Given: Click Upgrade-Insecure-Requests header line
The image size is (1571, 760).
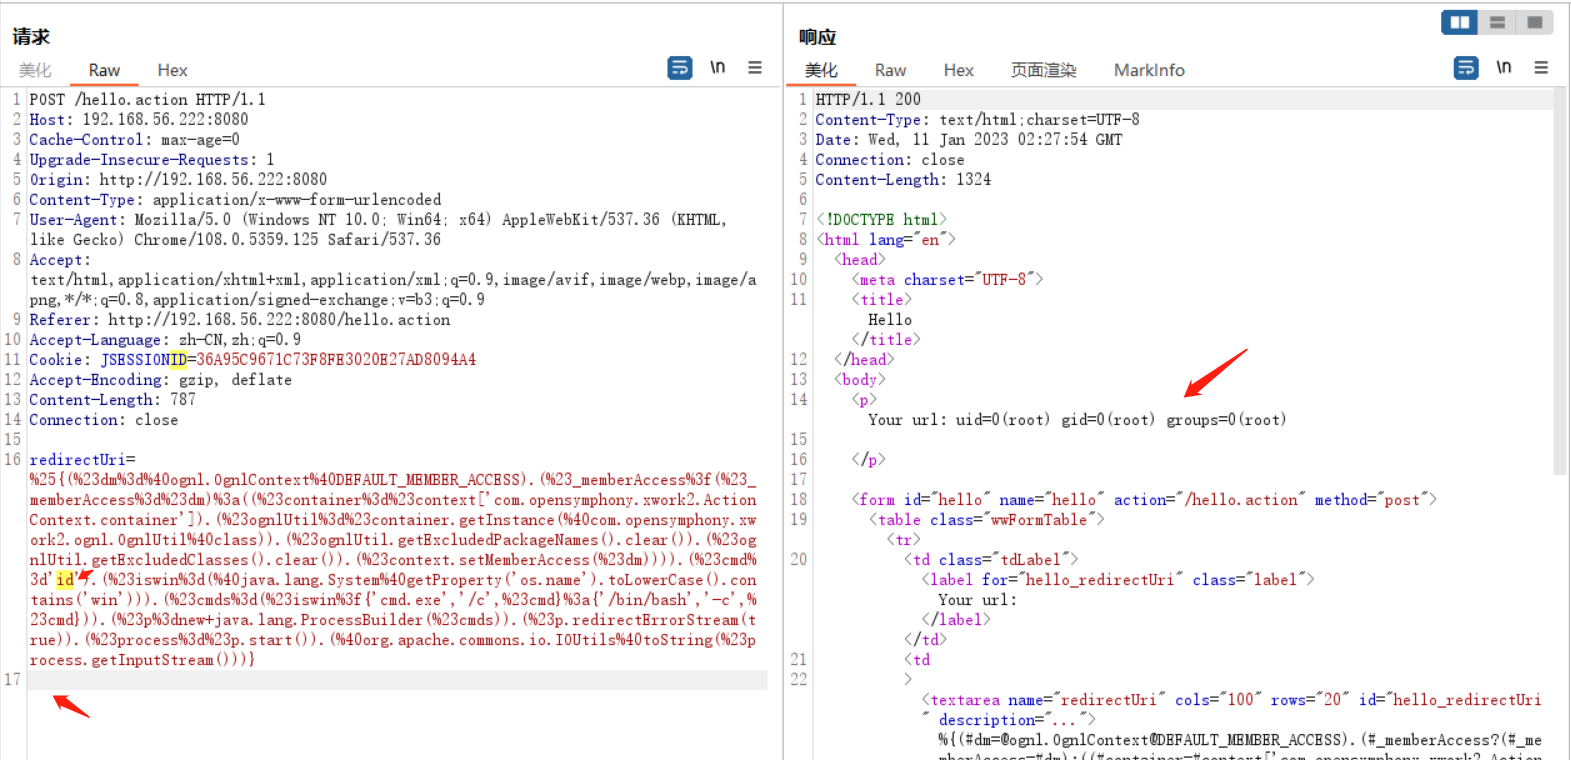Looking at the screenshot, I should pos(151,160).
